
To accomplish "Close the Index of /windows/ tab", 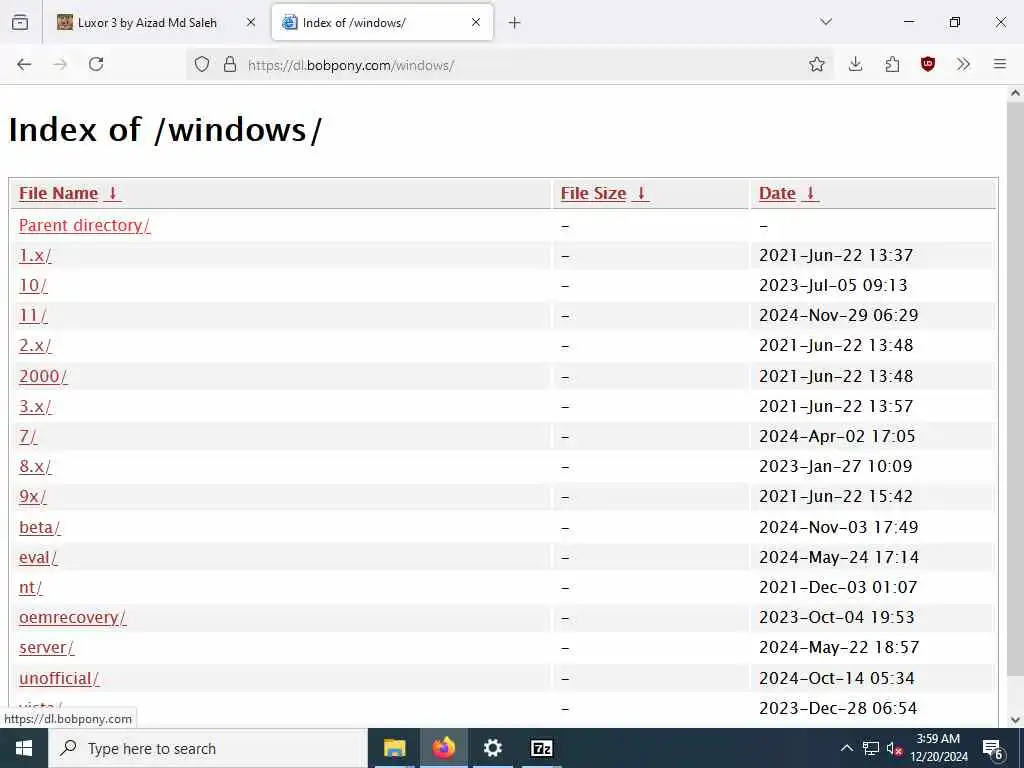I will (x=476, y=22).
